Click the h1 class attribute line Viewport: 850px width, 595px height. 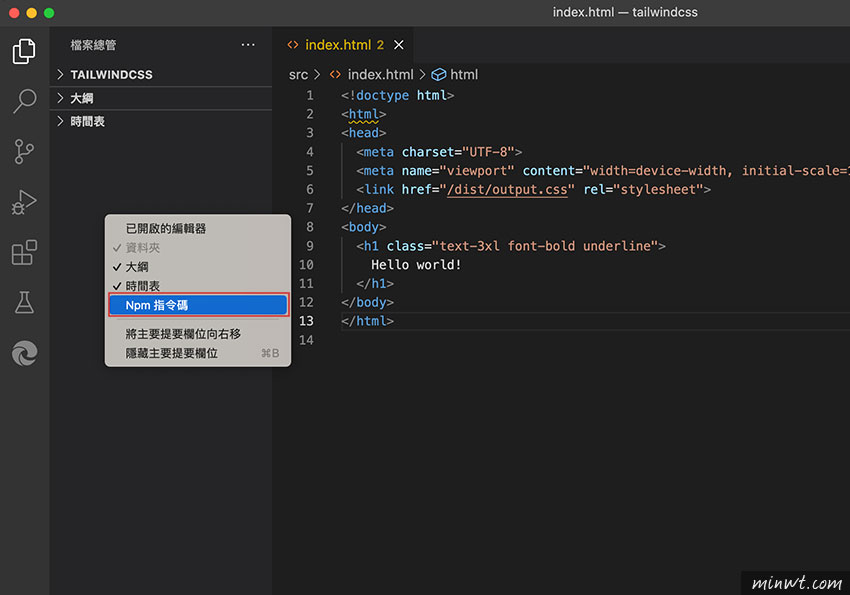click(511, 246)
